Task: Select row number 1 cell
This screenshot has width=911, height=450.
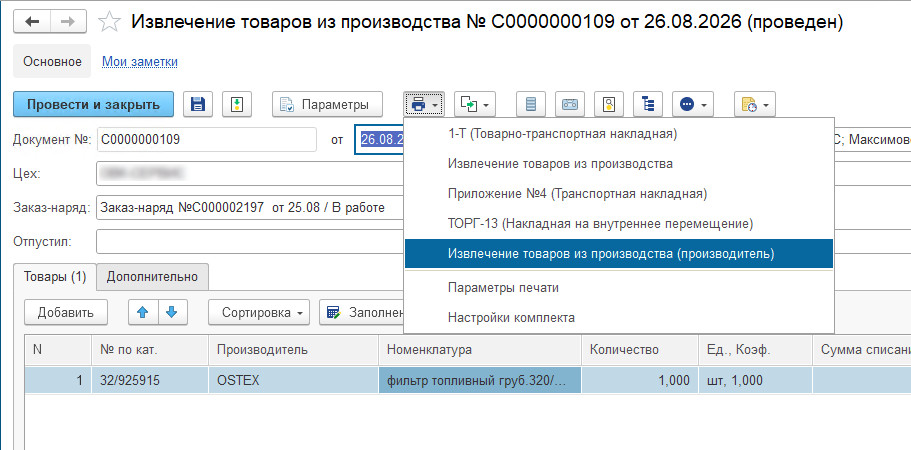Action: pyautogui.click(x=58, y=381)
